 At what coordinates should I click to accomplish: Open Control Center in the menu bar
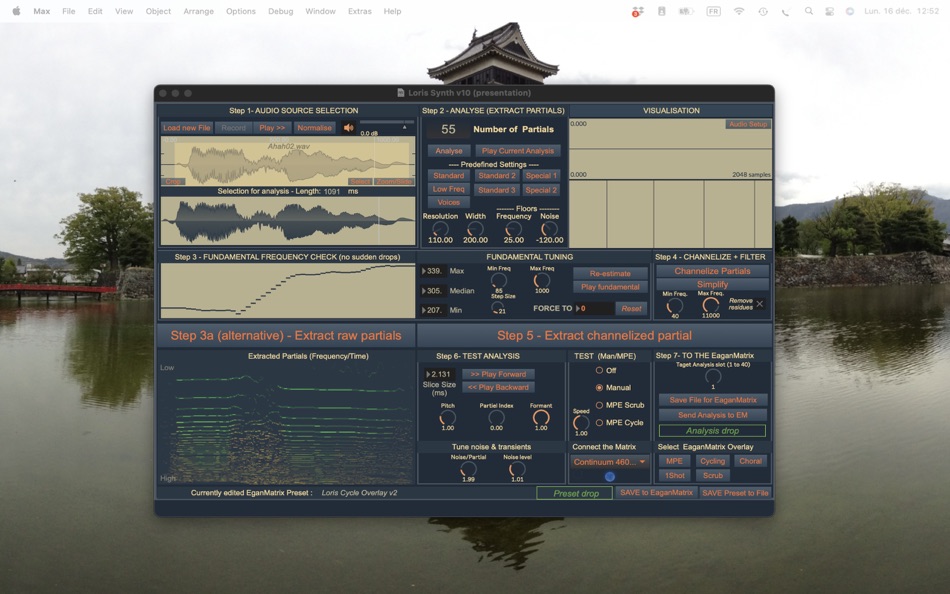pos(829,11)
